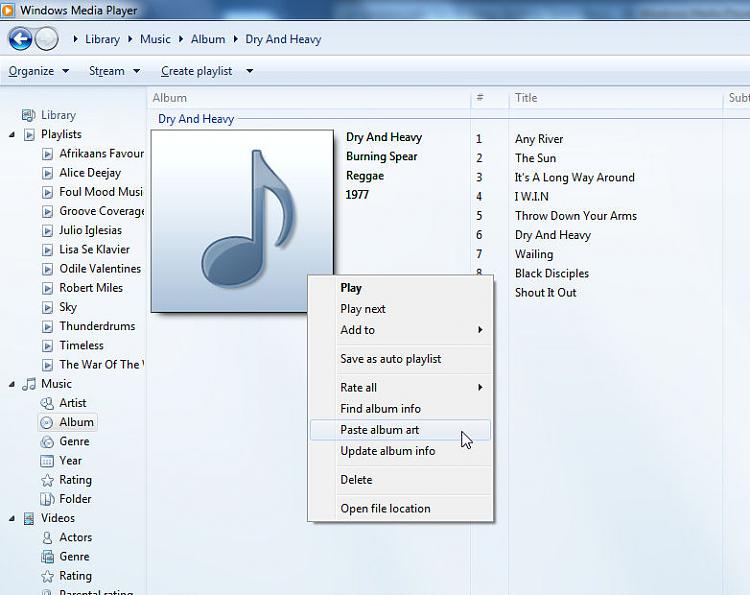Select Paste album art menu entry

coord(400,430)
